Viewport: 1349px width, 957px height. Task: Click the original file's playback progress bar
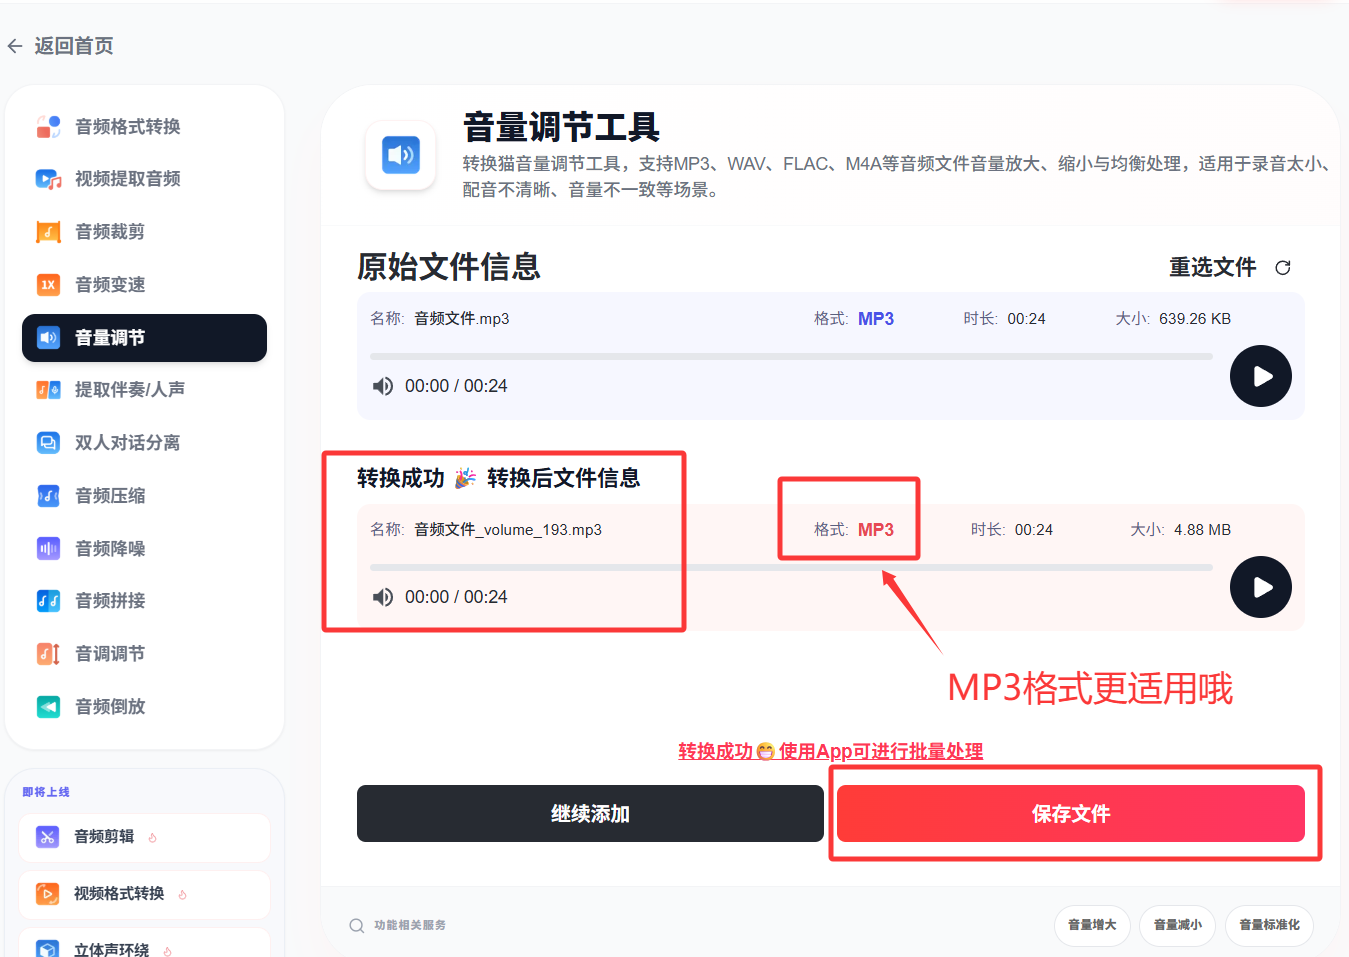click(790, 356)
